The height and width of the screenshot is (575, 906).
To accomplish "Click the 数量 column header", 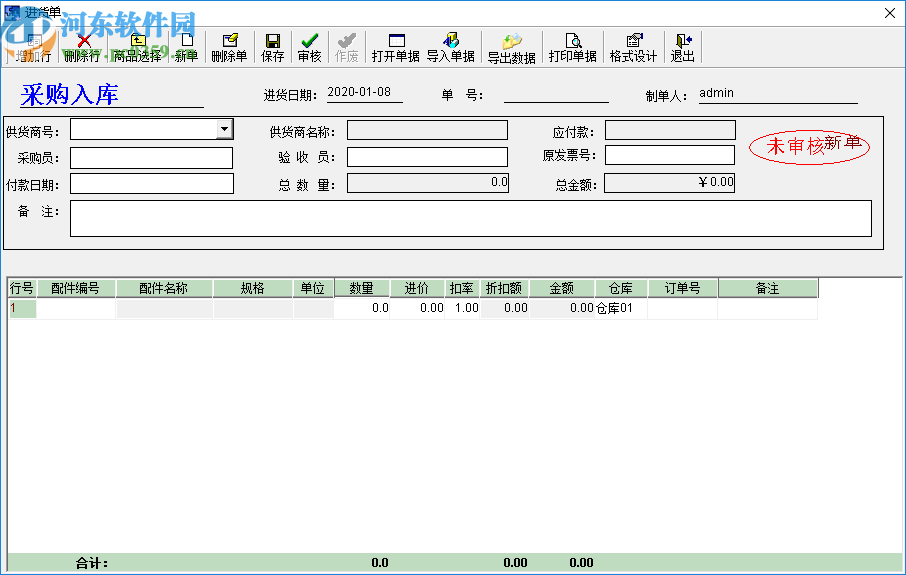I will coord(362,288).
